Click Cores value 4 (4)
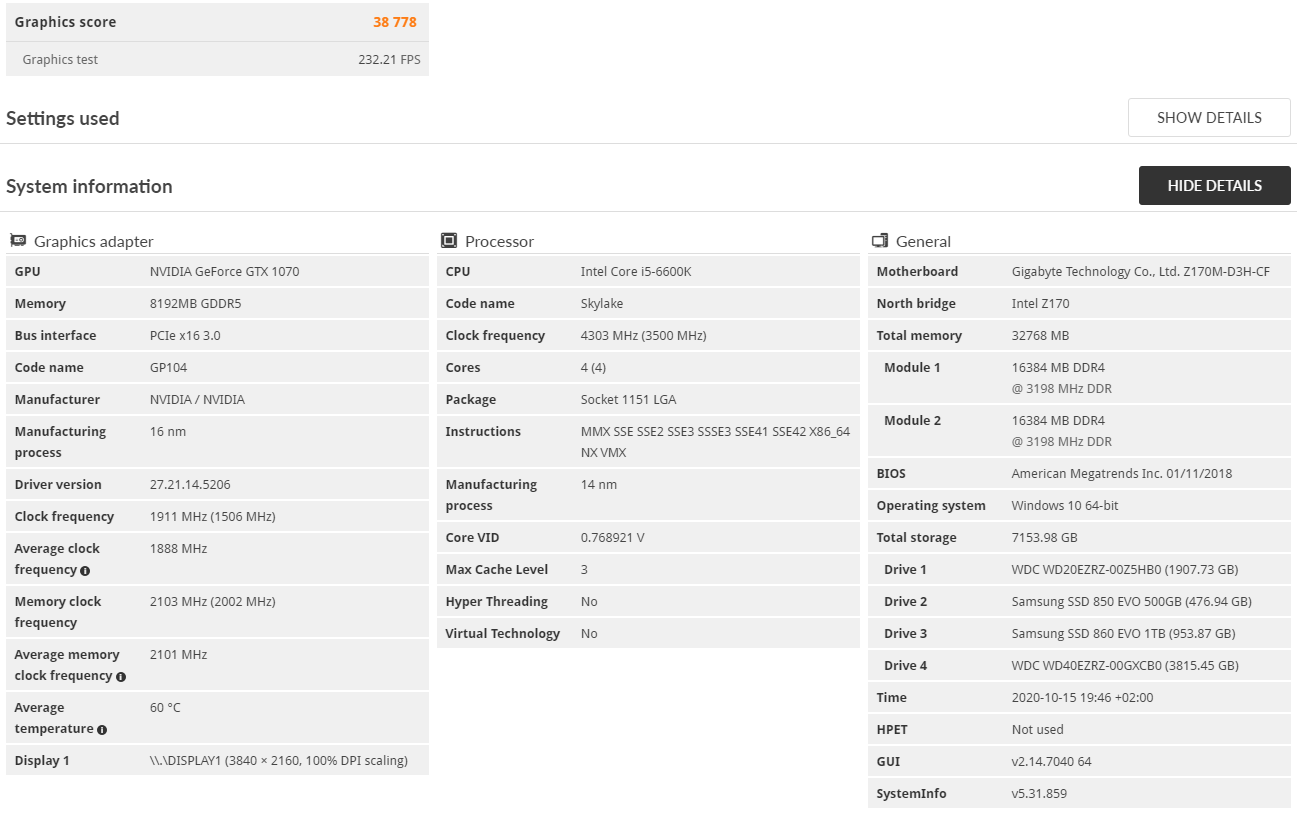The height and width of the screenshot is (816, 1297). click(593, 367)
